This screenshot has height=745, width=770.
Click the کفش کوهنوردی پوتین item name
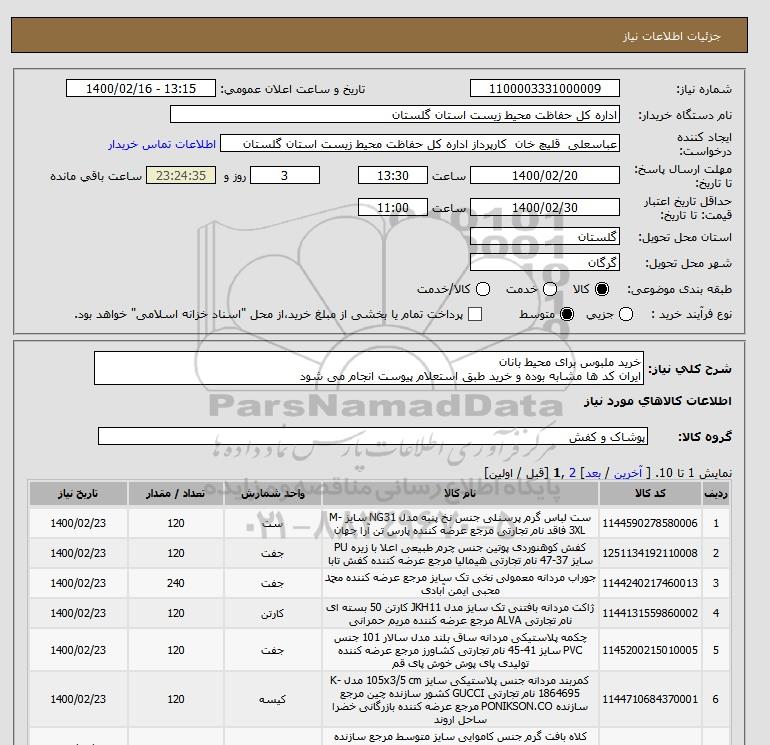460,553
